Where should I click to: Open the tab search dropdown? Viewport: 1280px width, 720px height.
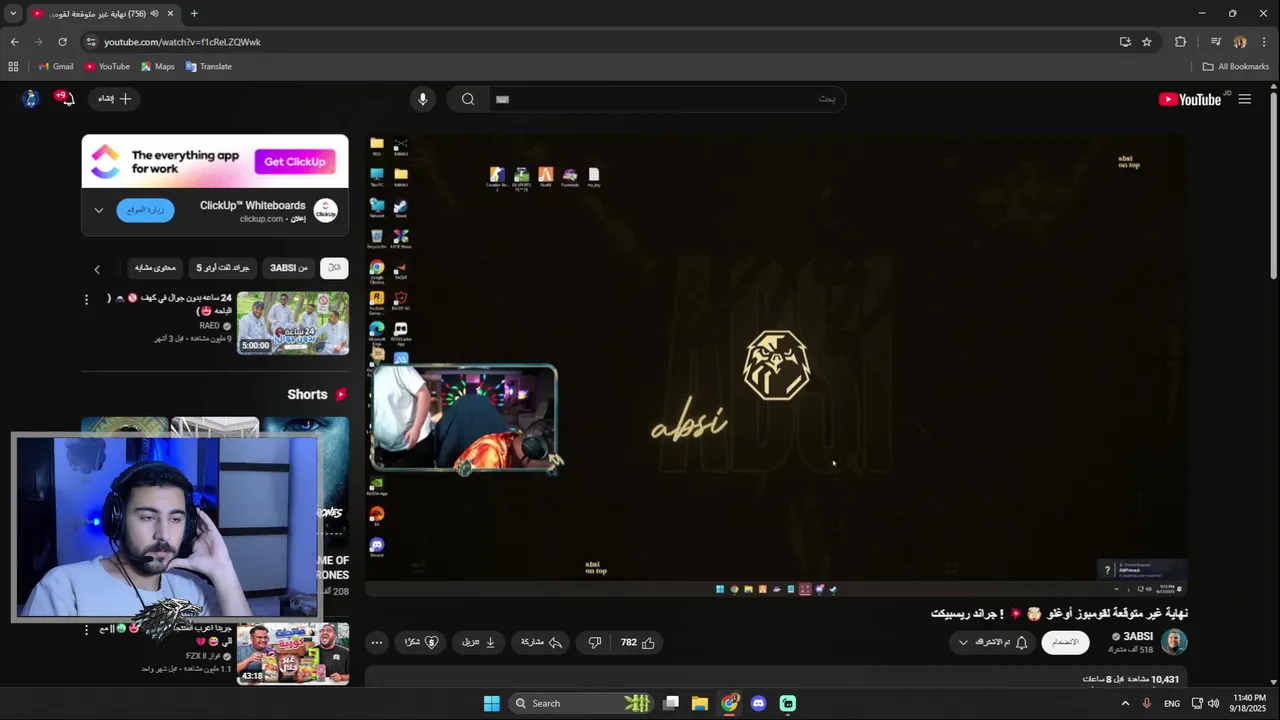tap(13, 14)
